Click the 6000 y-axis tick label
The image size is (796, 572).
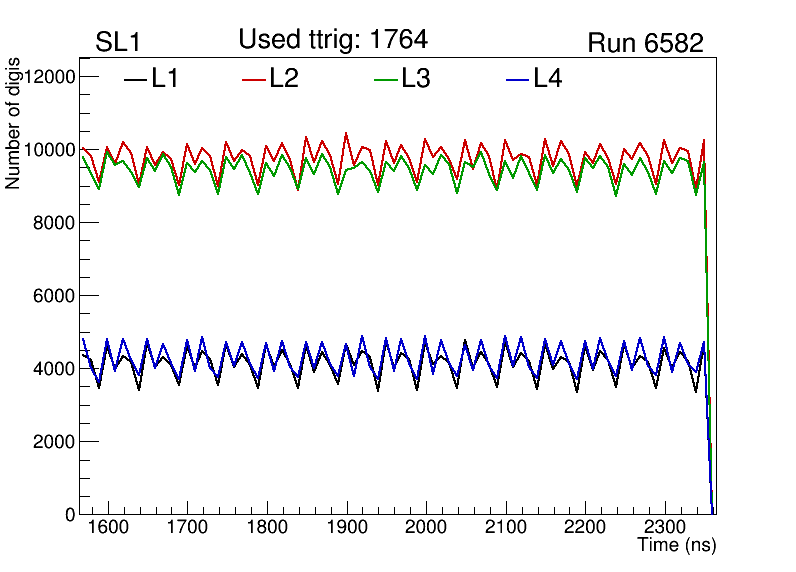coord(54,296)
